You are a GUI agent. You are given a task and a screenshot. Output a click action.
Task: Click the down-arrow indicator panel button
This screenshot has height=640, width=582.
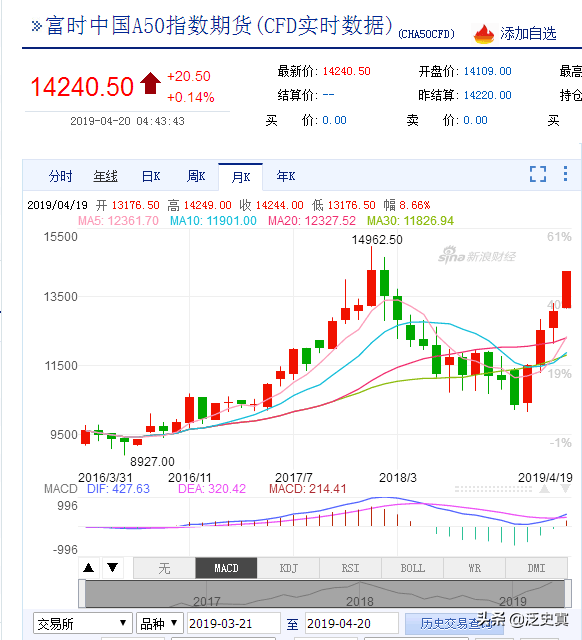(x=113, y=568)
